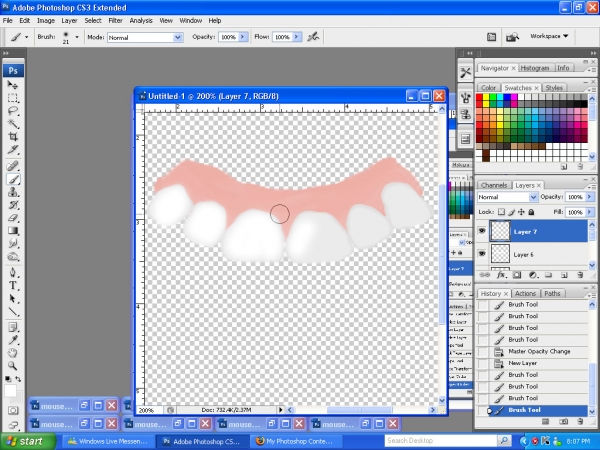The width and height of the screenshot is (600, 450).
Task: Click the Adobe Photoshop taskbar button
Action: [202, 441]
